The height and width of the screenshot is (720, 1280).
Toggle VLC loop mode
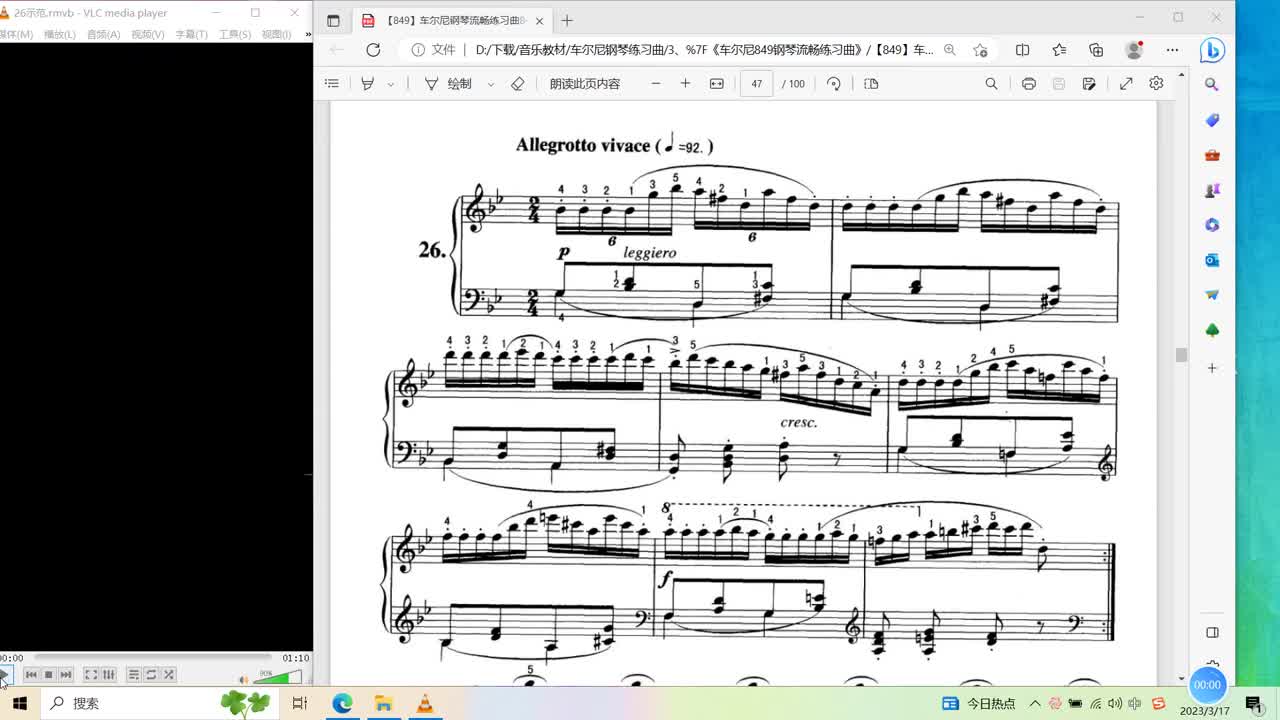pyautogui.click(x=151, y=675)
